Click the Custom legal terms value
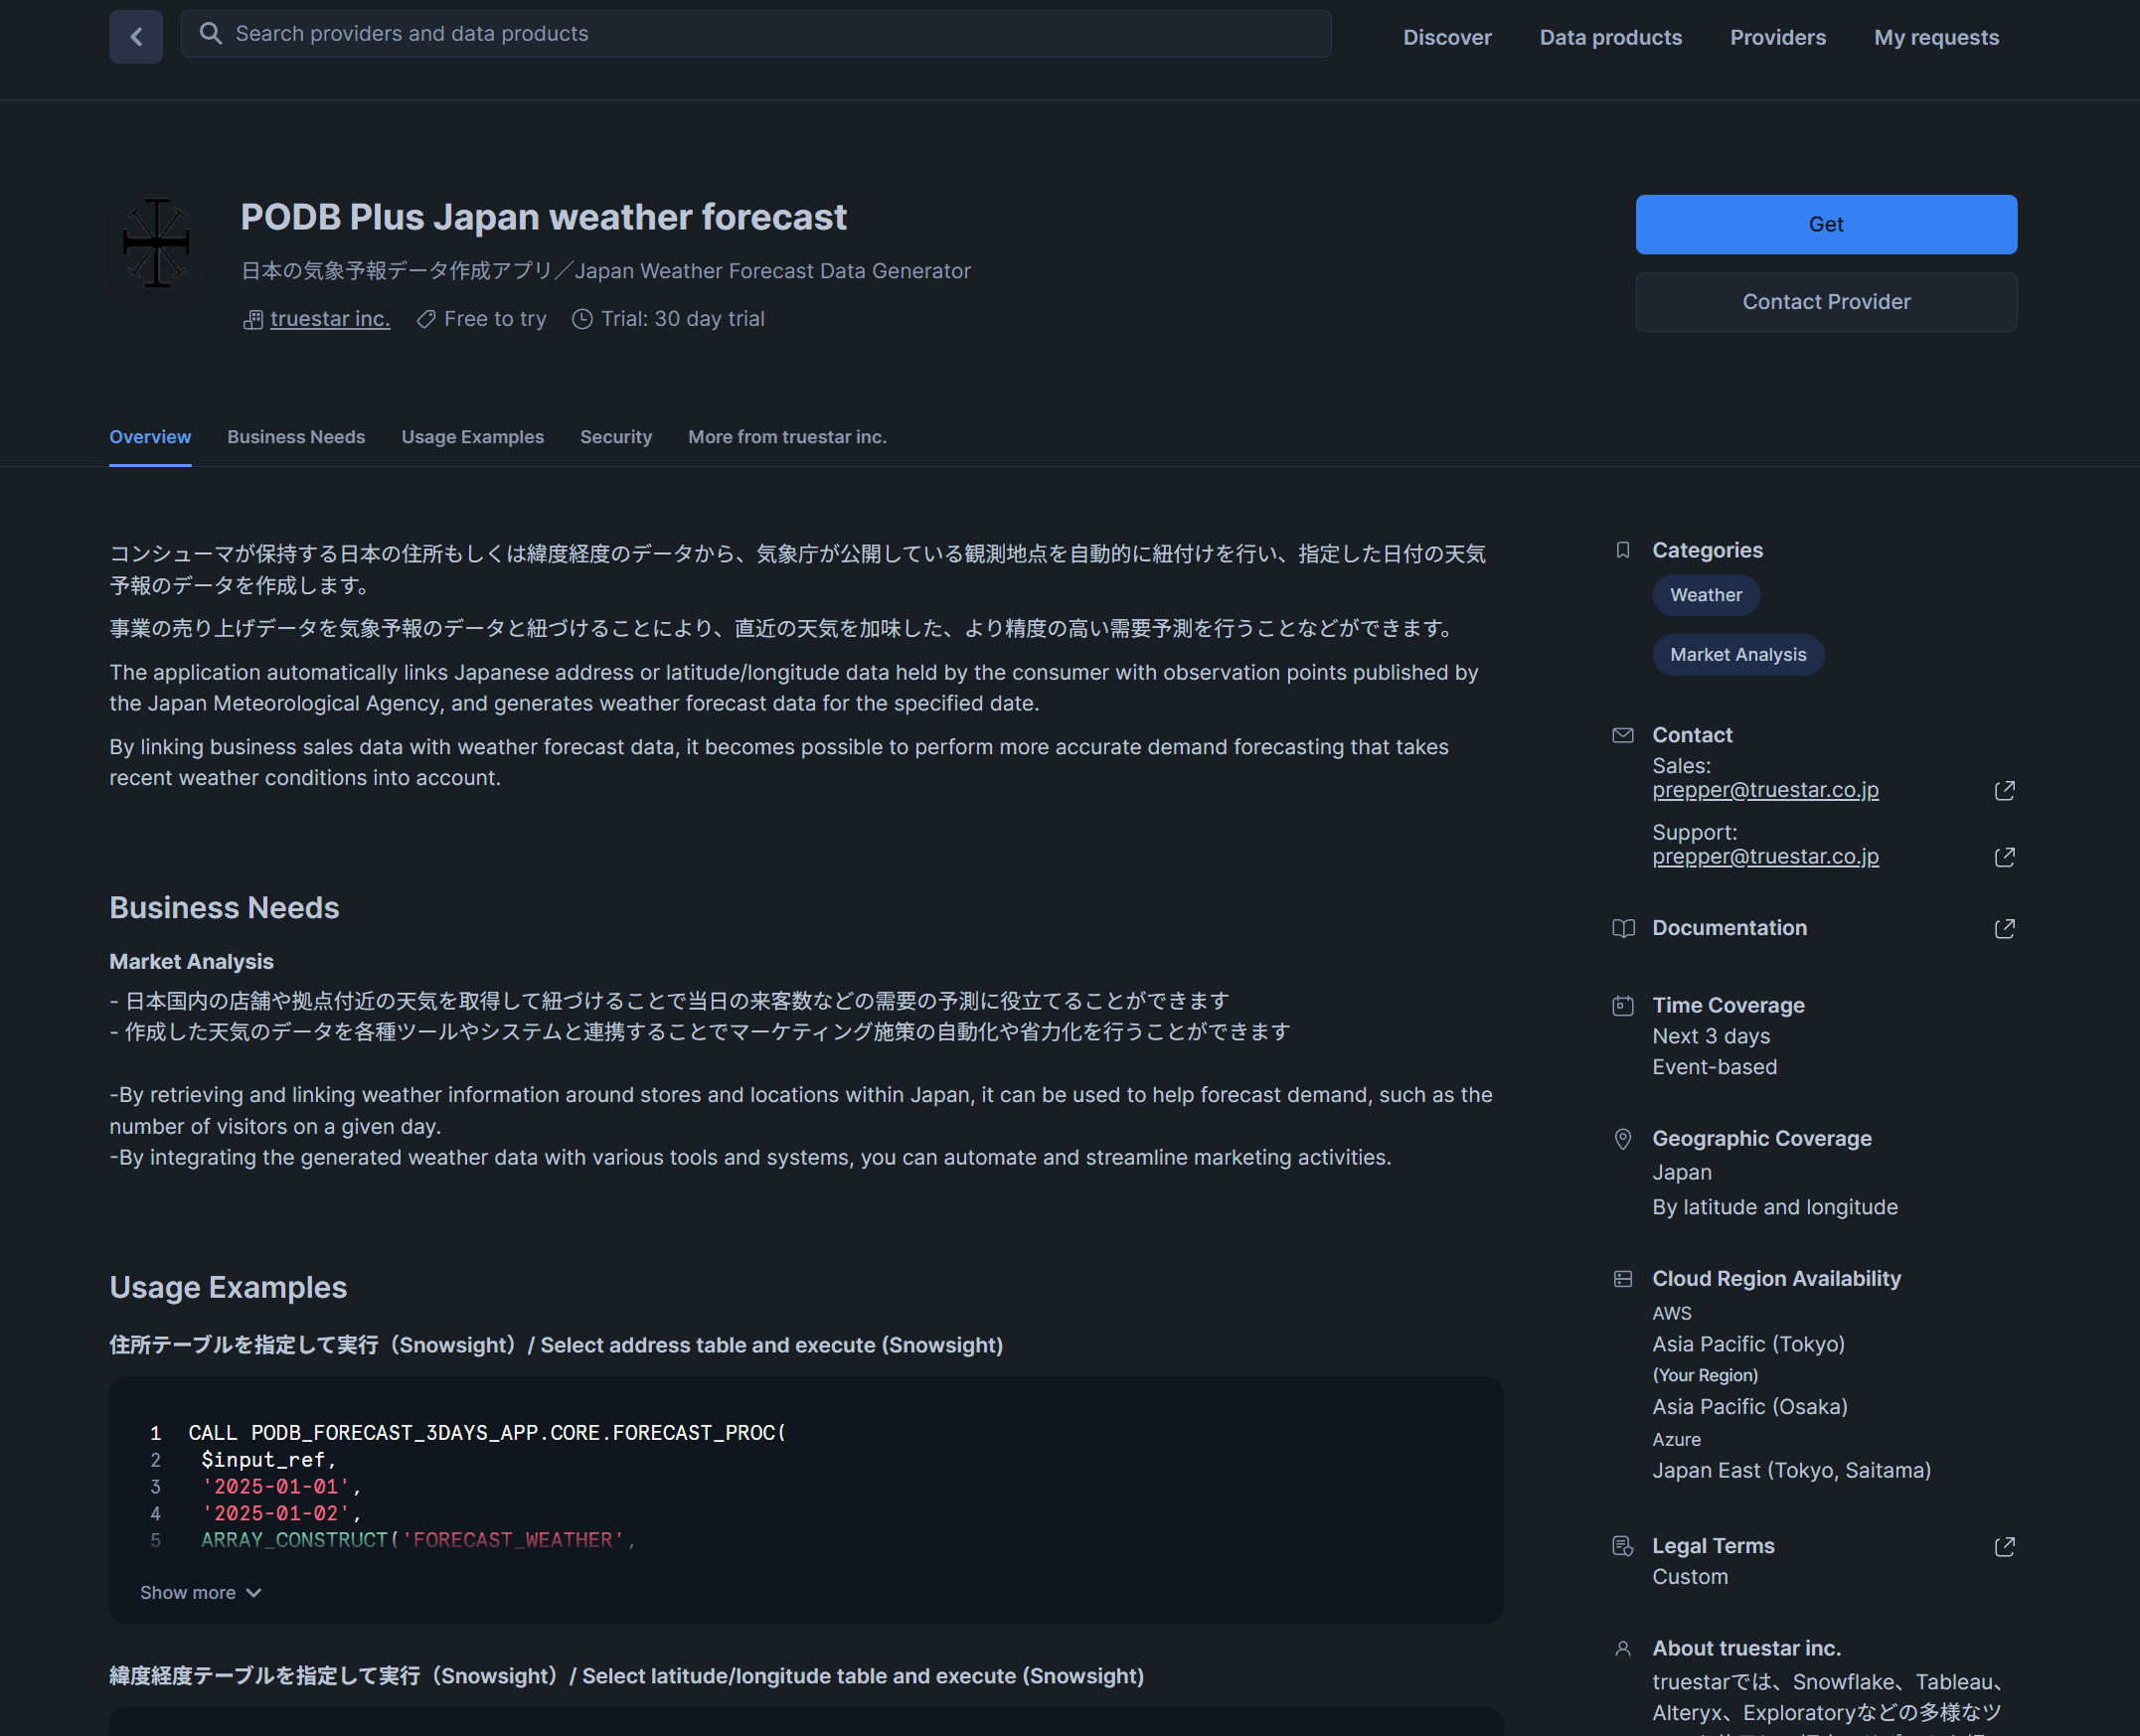The width and height of the screenshot is (2140, 1736). (x=1689, y=1577)
